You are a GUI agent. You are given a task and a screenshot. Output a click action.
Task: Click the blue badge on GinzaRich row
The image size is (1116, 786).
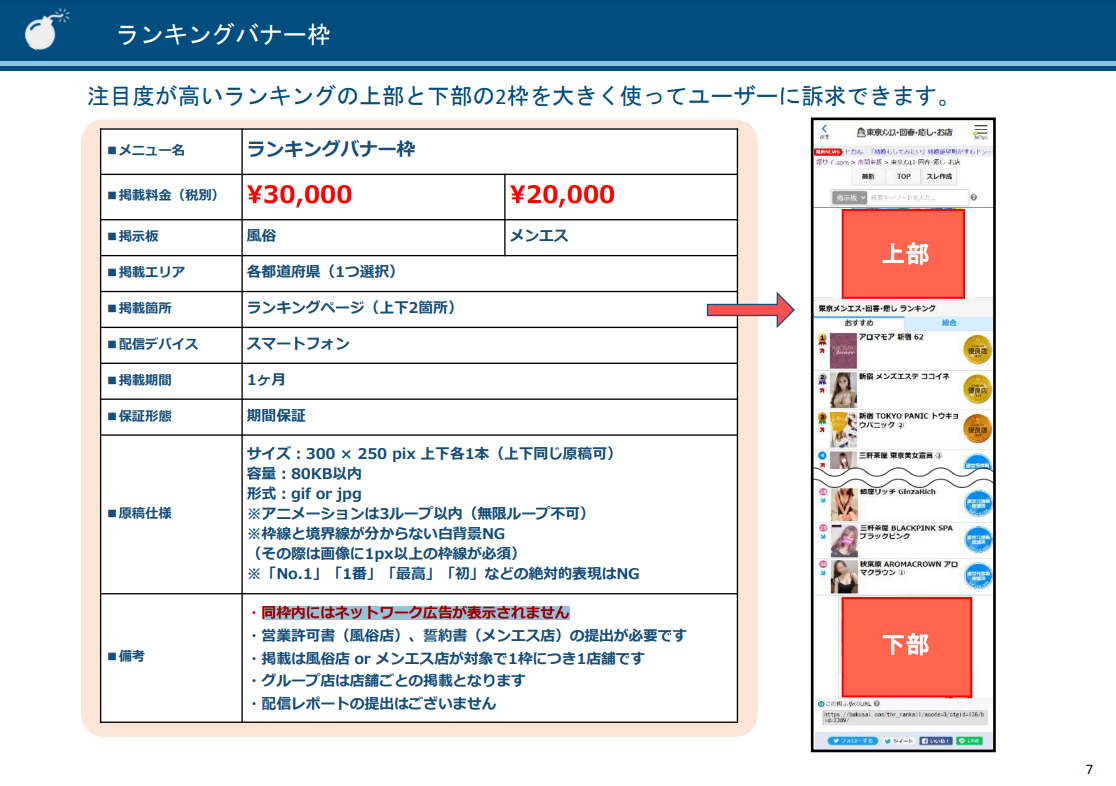(x=978, y=503)
